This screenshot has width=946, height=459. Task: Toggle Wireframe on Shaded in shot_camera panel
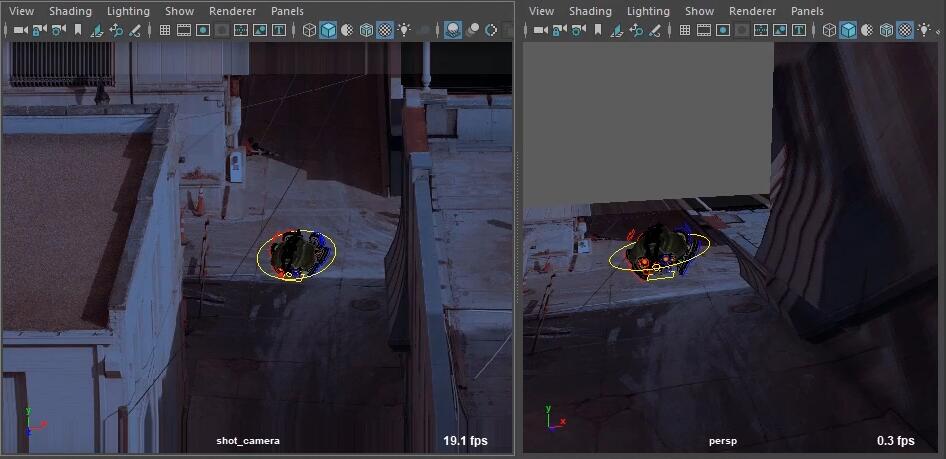click(x=366, y=30)
